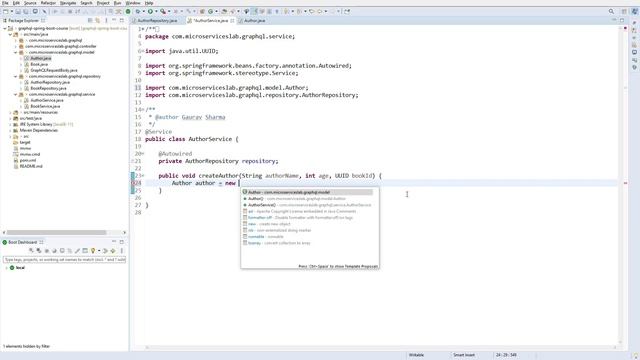Click Collapse All in Package Explorer
Screen dimensions: 640x360
tap(90, 20)
